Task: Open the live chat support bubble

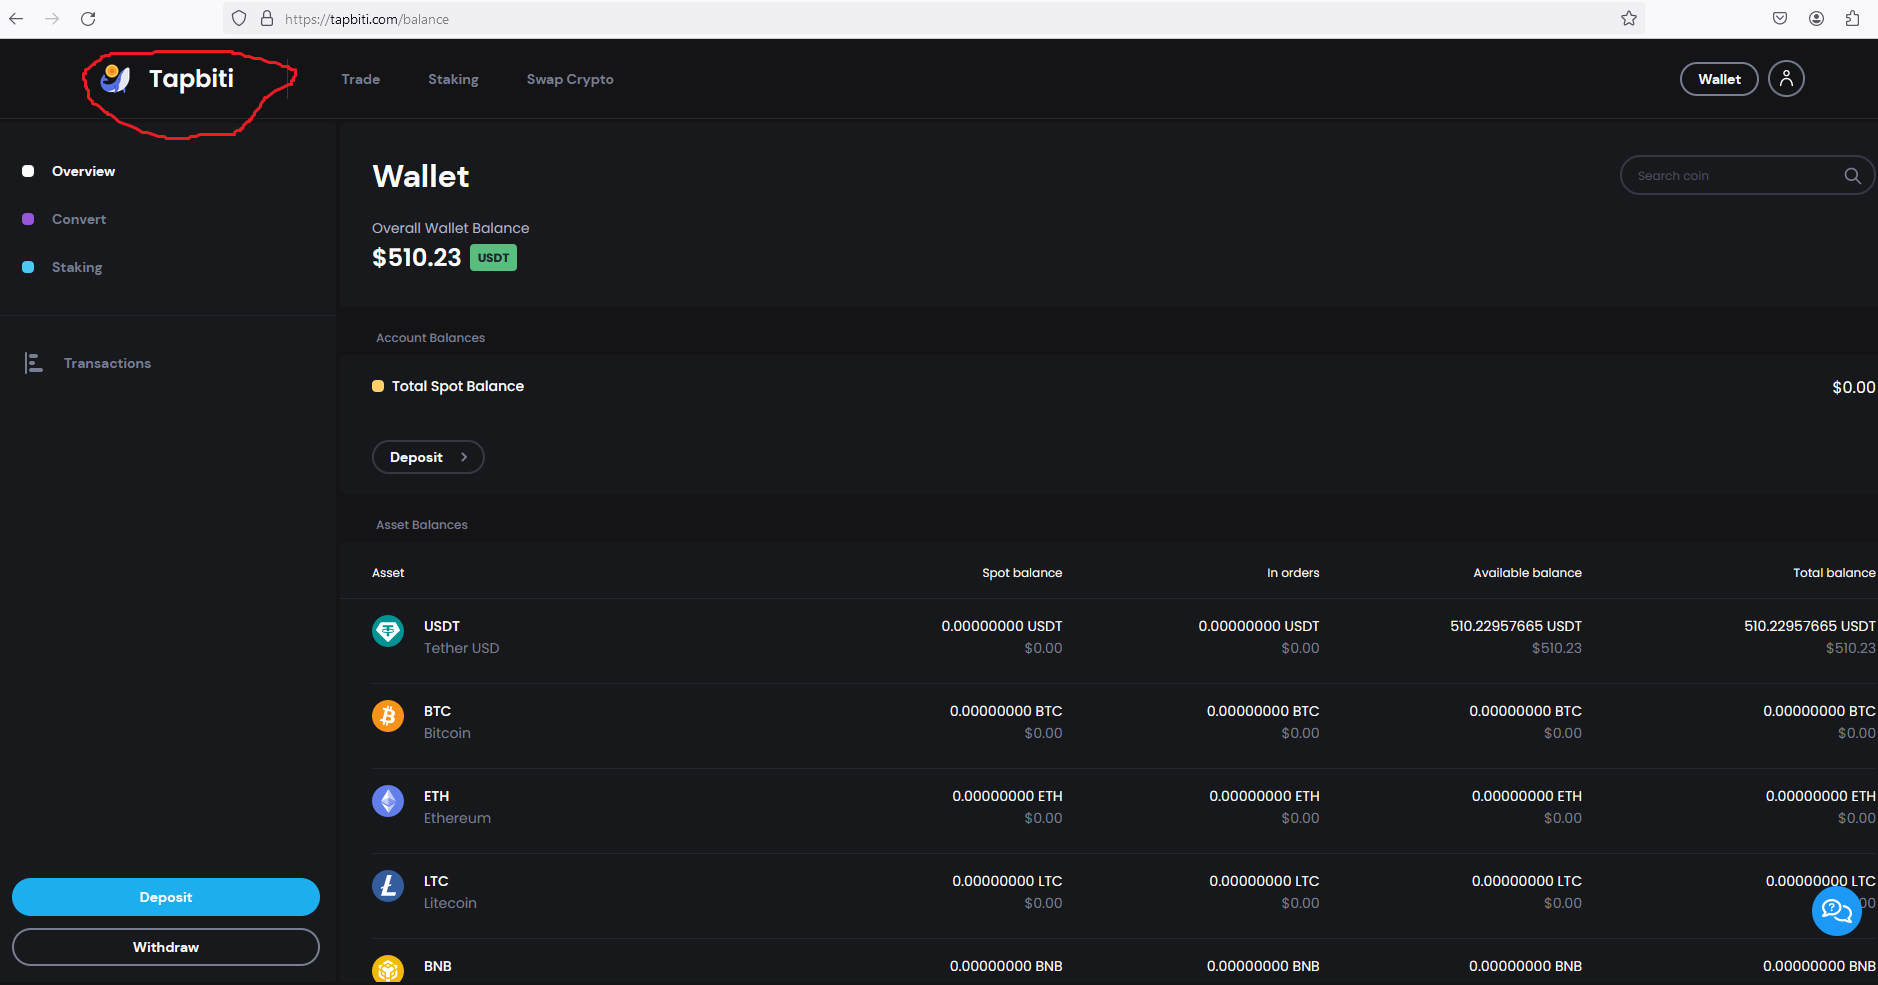Action: tap(1837, 910)
